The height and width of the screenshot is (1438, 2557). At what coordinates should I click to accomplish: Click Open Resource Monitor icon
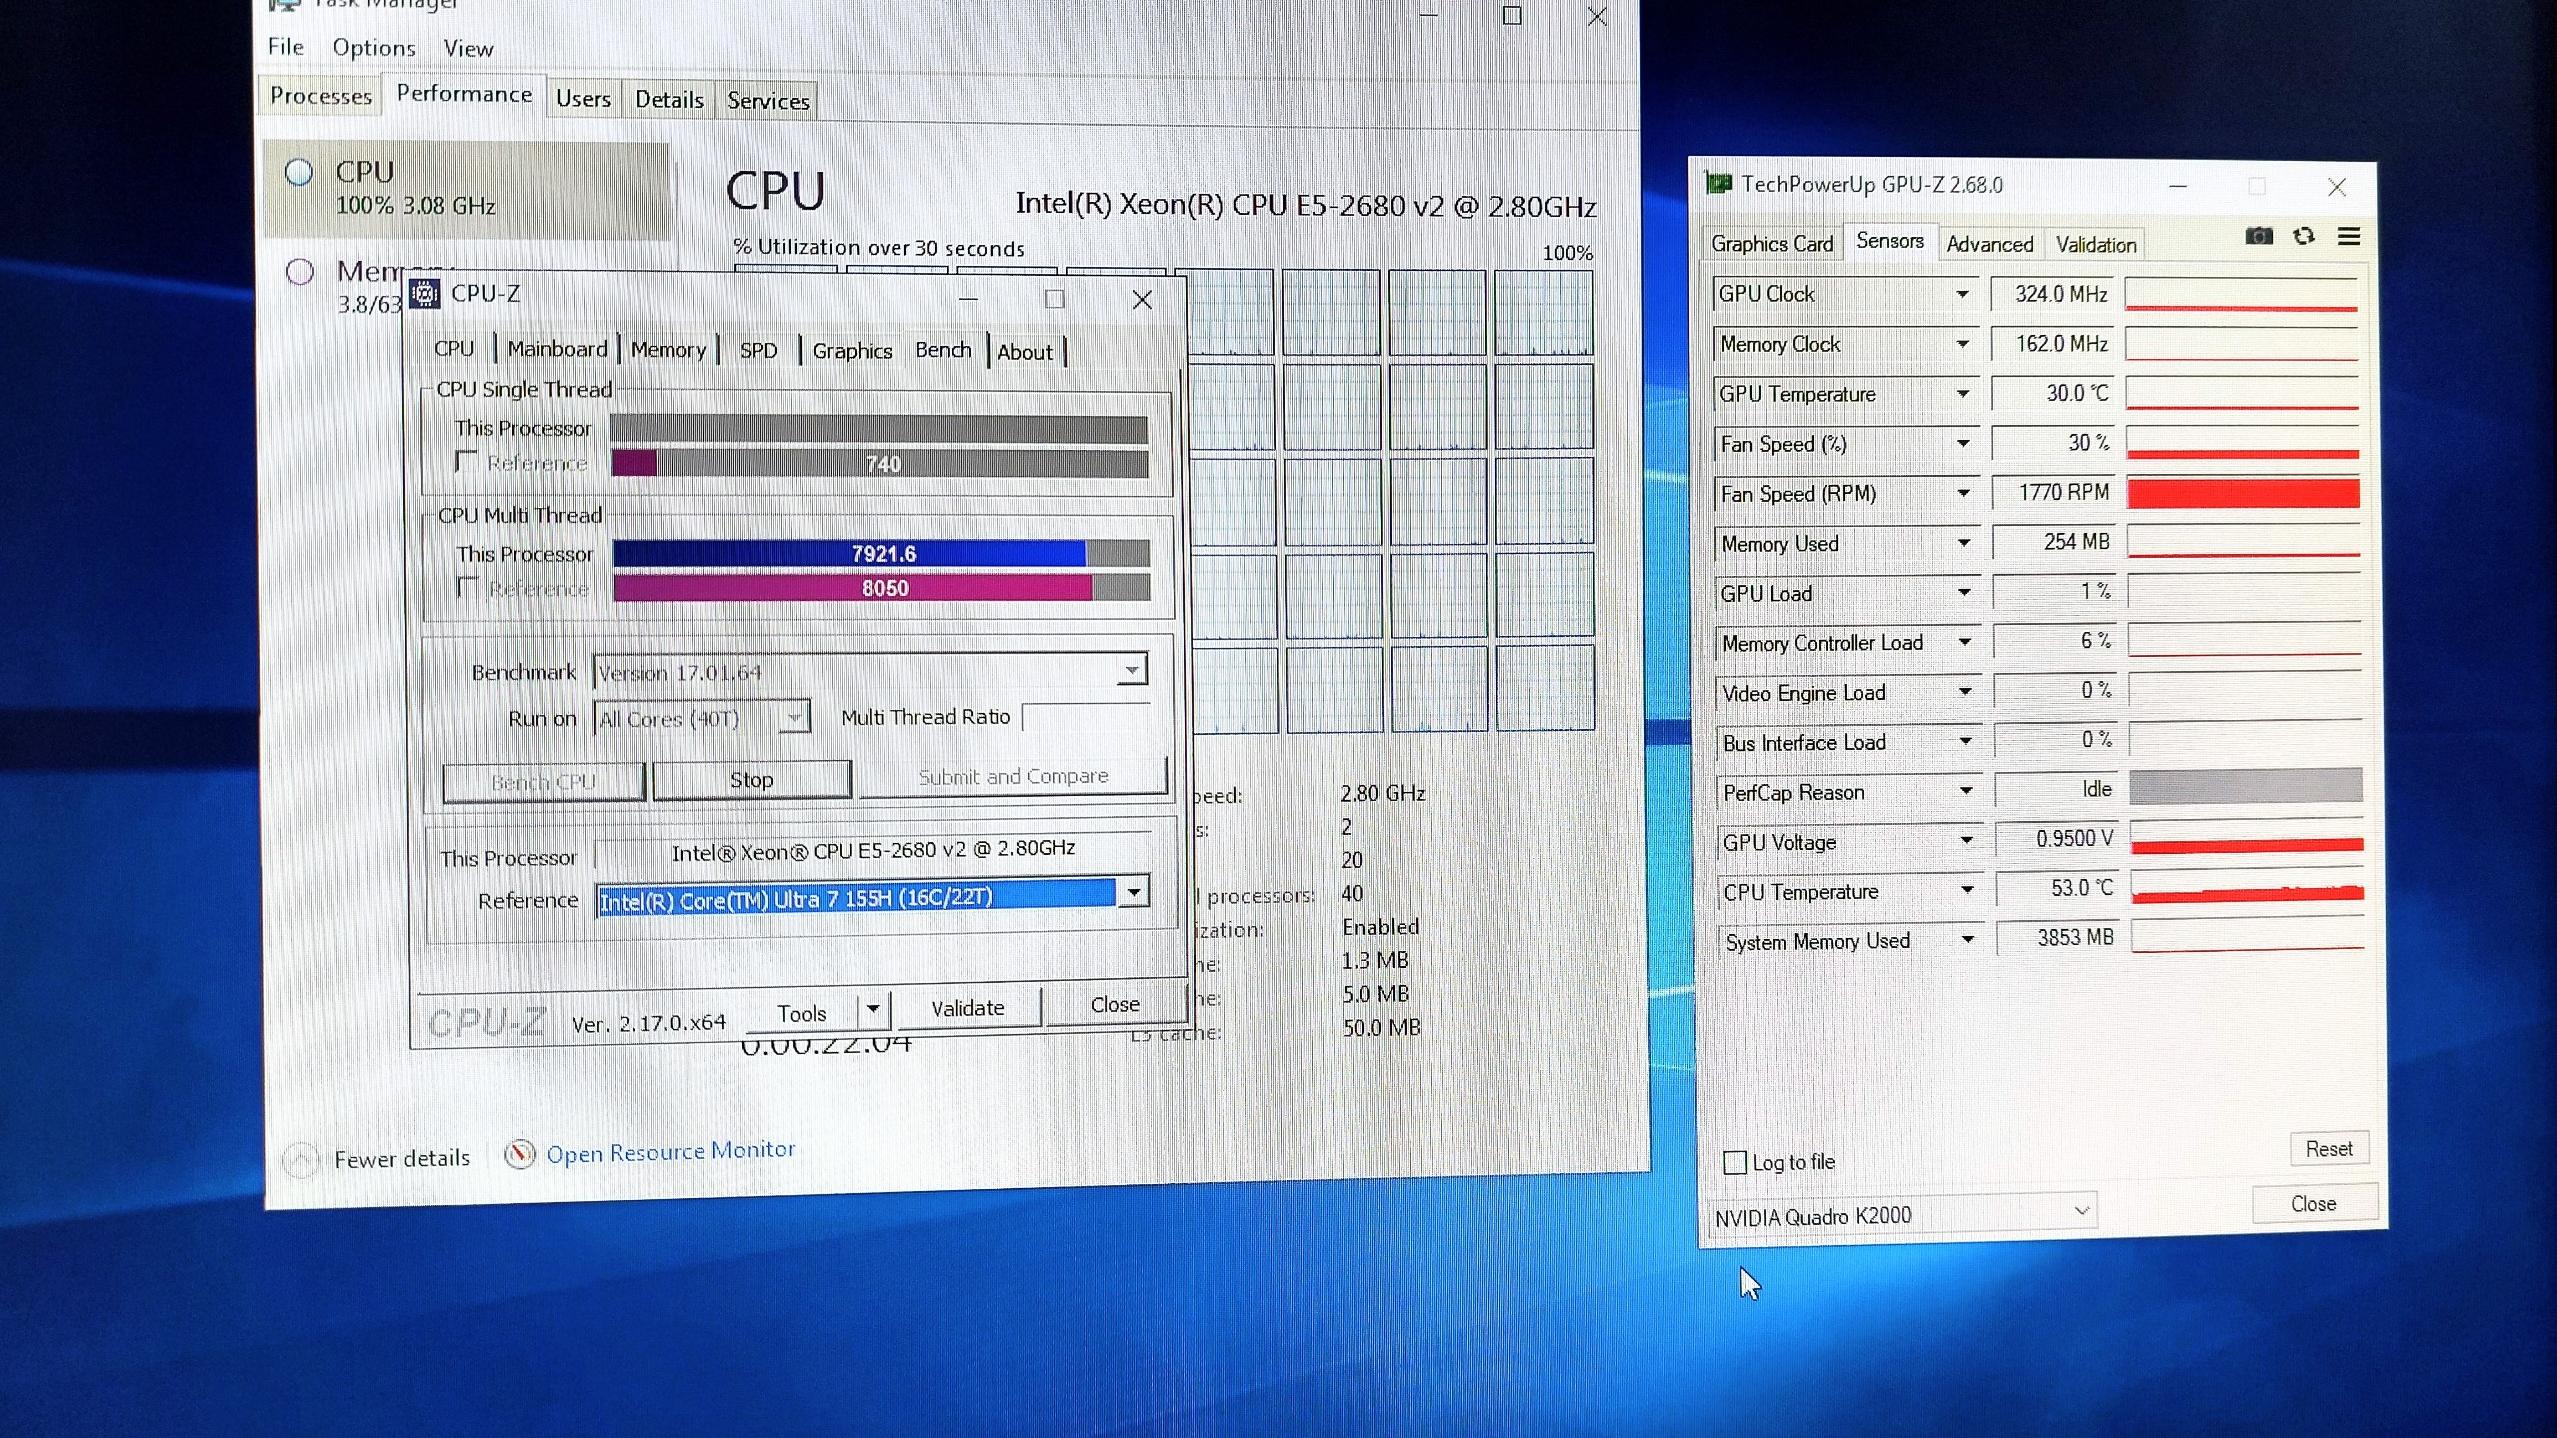pos(519,1155)
